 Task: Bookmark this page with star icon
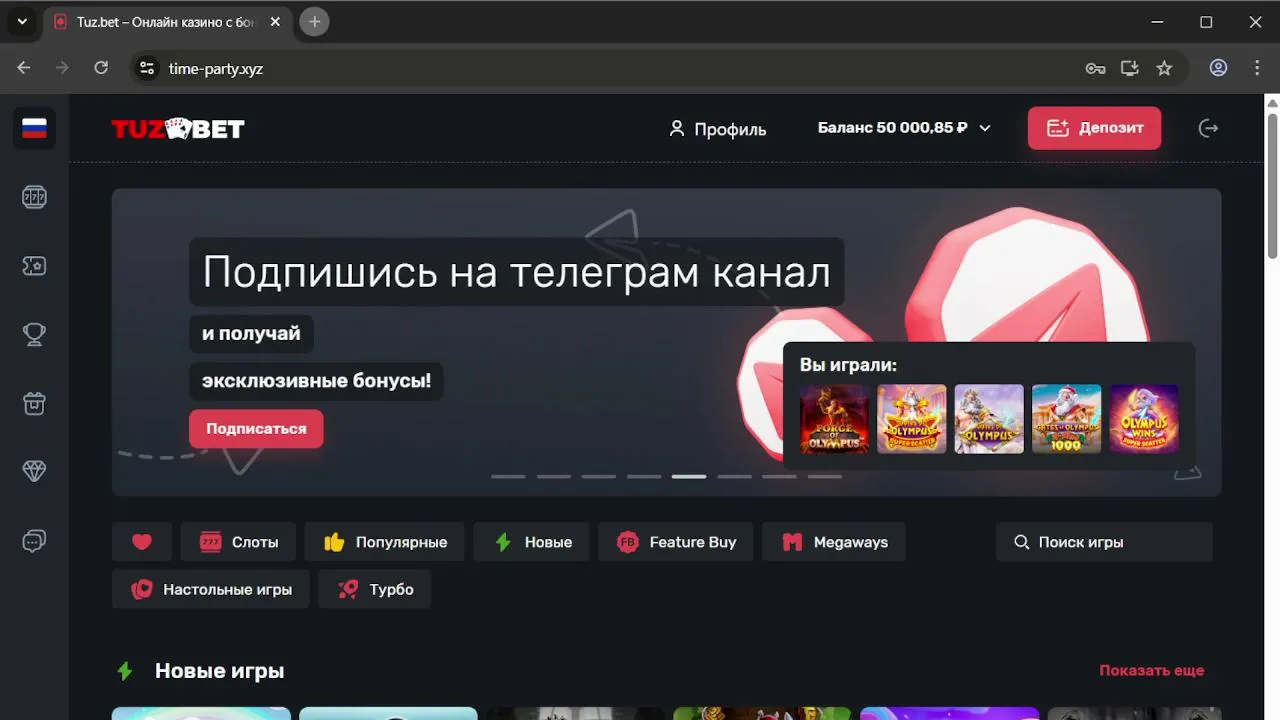(x=1164, y=68)
